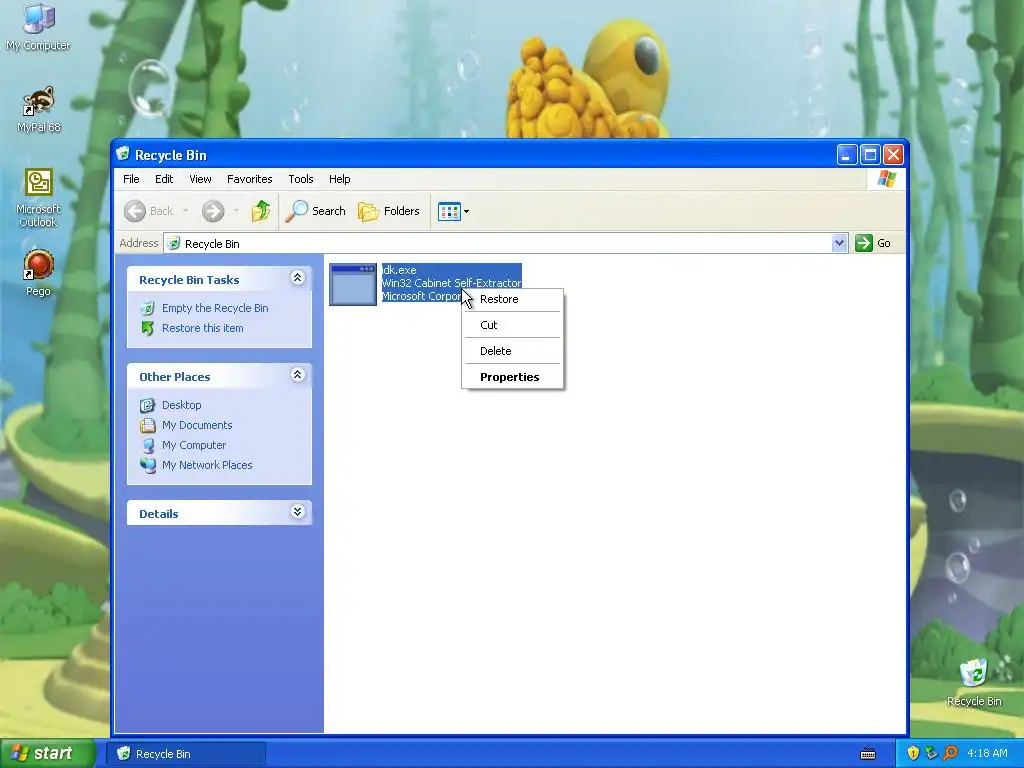Open Back history dropdown arrow
The height and width of the screenshot is (768, 1024).
[185, 211]
